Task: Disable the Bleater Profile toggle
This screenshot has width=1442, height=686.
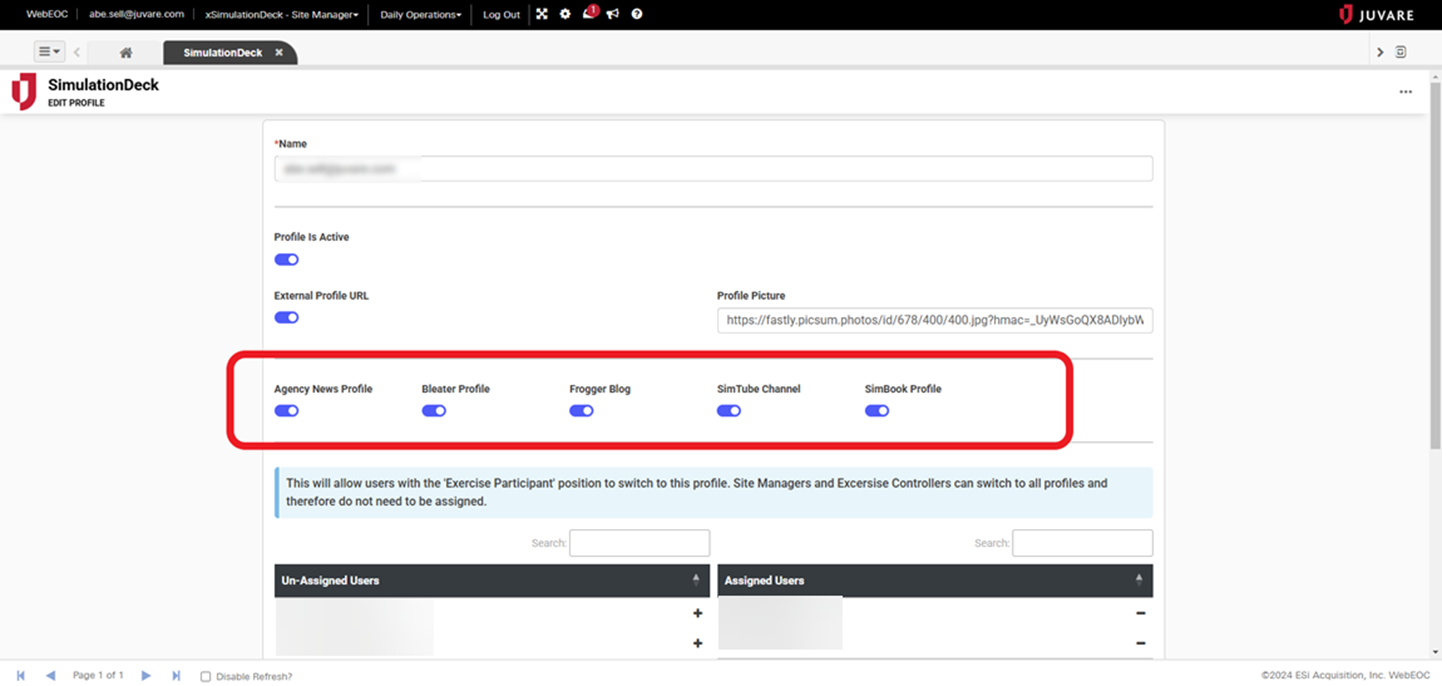Action: 434,411
